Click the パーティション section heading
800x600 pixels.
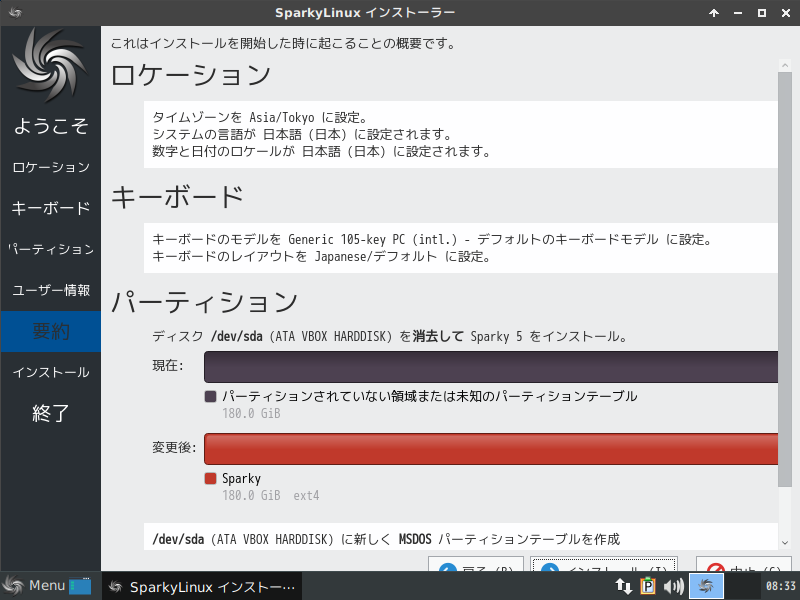[205, 302]
